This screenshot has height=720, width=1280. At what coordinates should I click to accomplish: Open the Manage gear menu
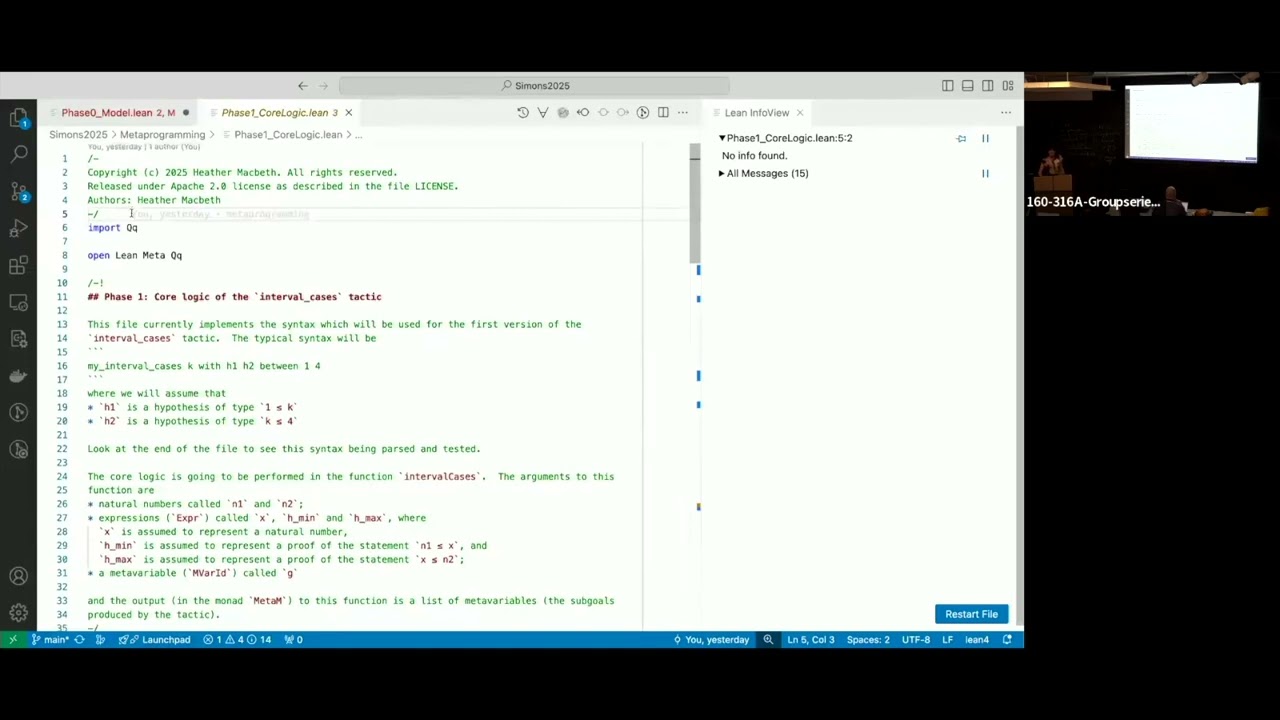pyautogui.click(x=18, y=613)
